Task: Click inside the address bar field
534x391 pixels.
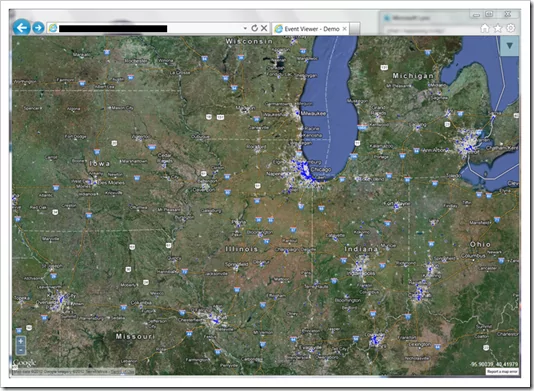Action: (150, 28)
